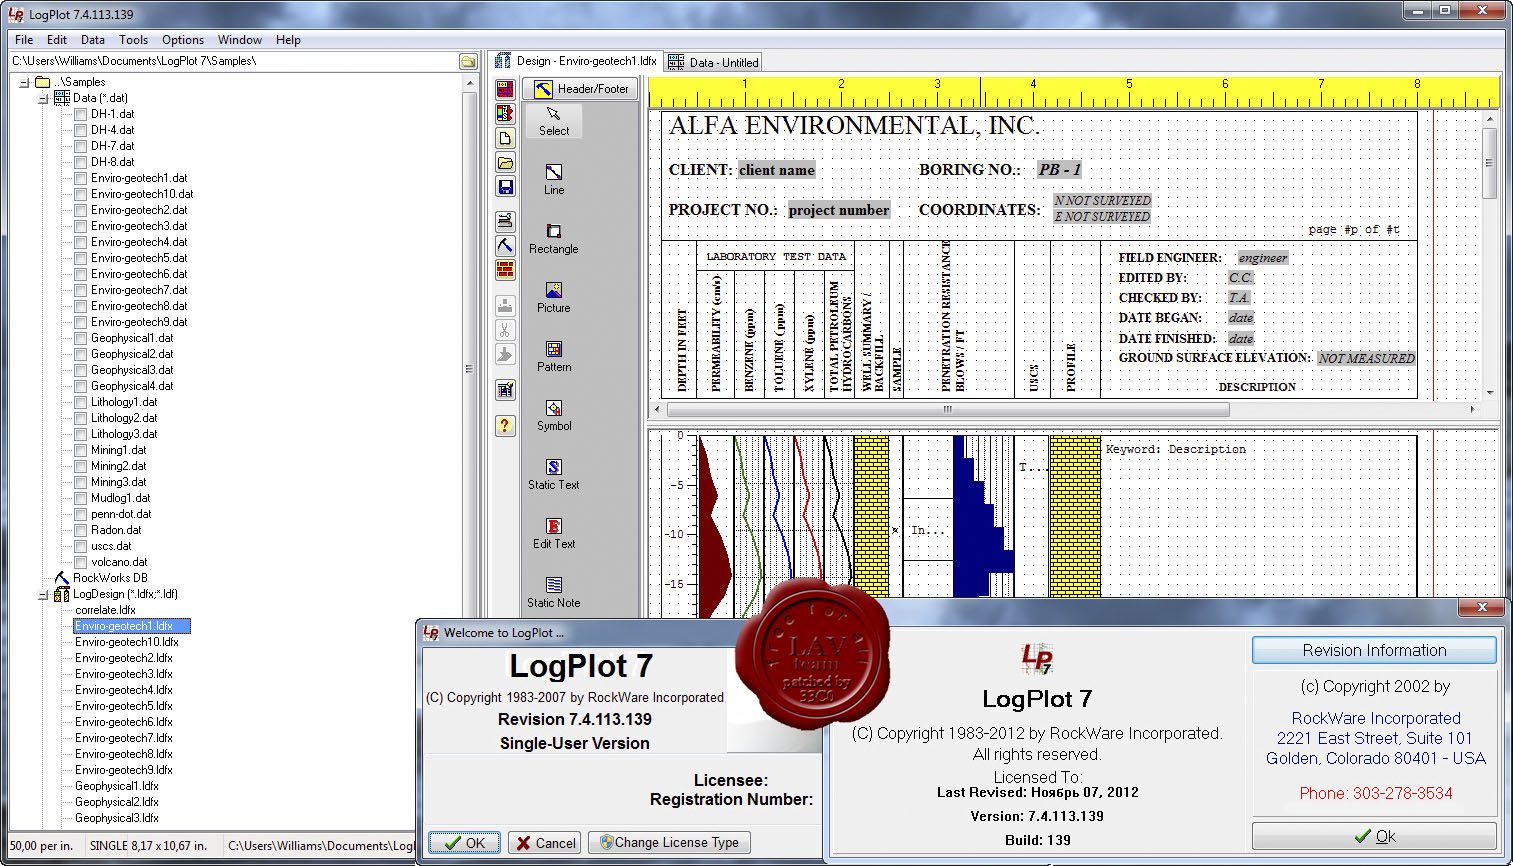The width and height of the screenshot is (1513, 866).
Task: Check the Mining2.dat checkbox
Action: [81, 466]
